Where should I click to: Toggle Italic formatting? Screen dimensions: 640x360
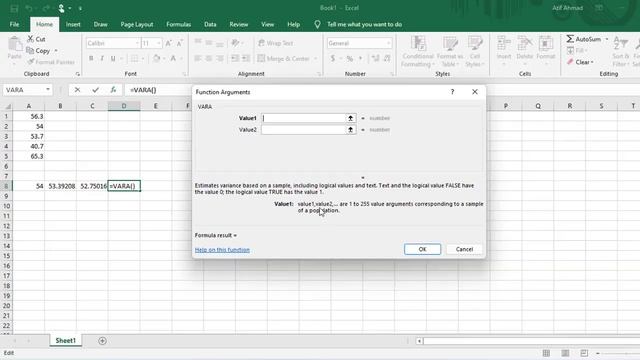(102, 59)
